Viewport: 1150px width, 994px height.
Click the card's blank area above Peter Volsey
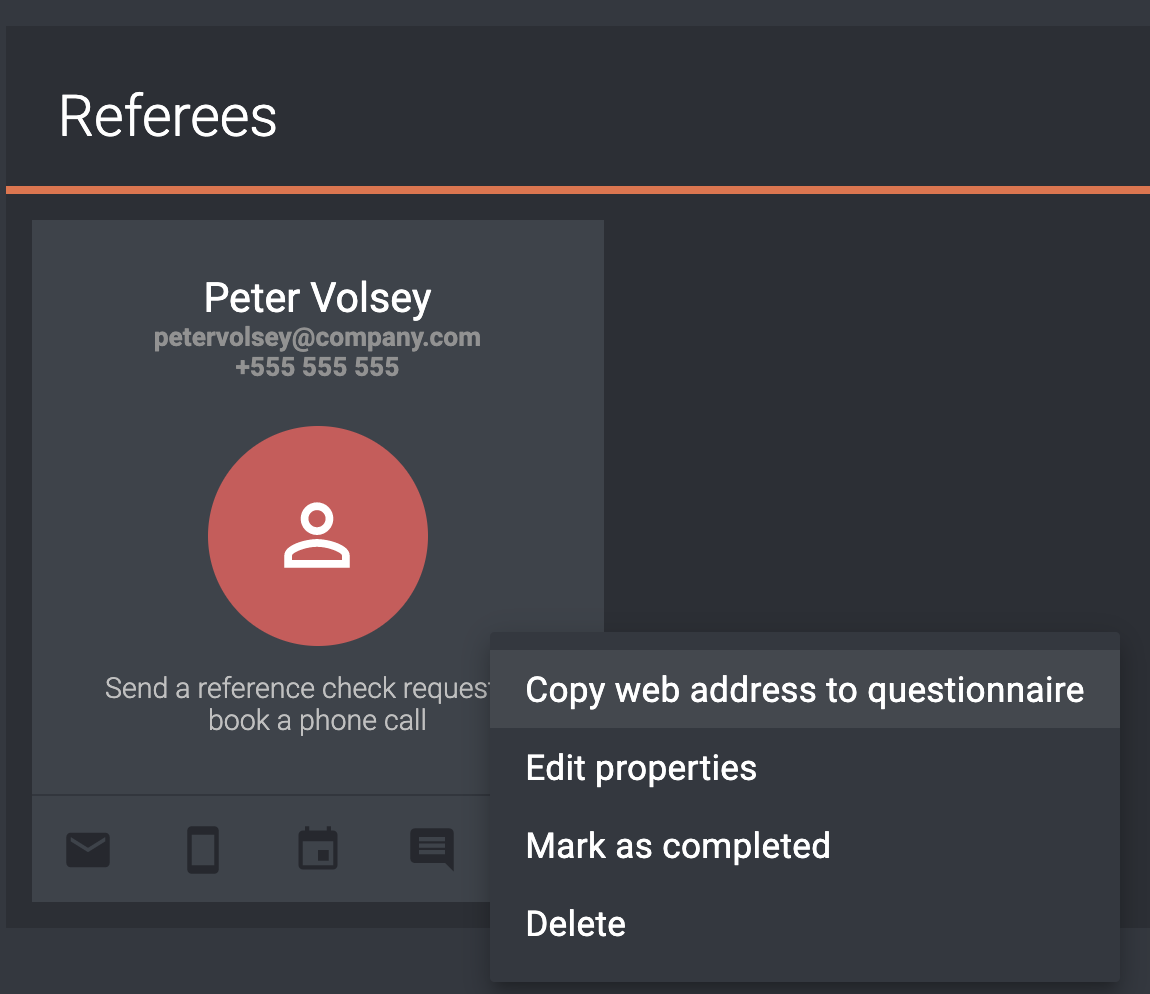[318, 248]
